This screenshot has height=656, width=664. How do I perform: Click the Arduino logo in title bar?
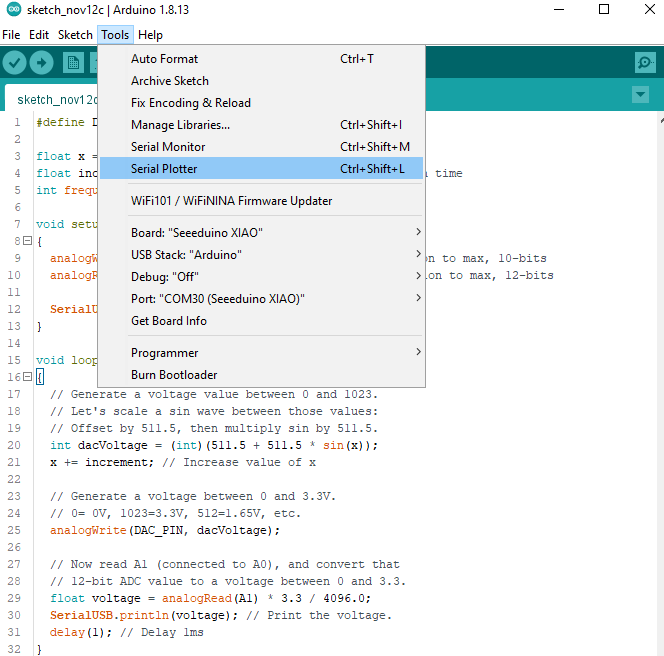coord(12,10)
